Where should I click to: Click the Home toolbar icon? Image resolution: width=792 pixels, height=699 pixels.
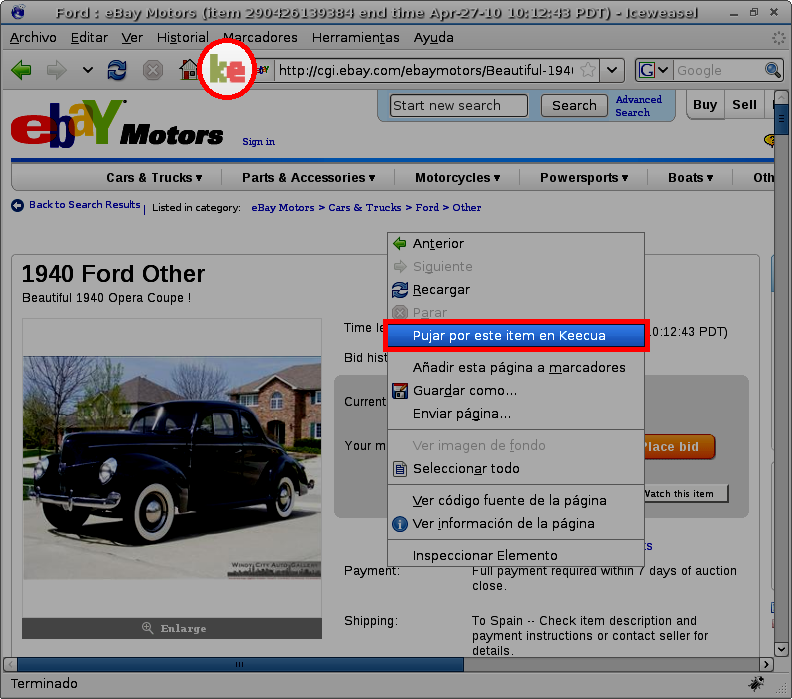coord(189,70)
